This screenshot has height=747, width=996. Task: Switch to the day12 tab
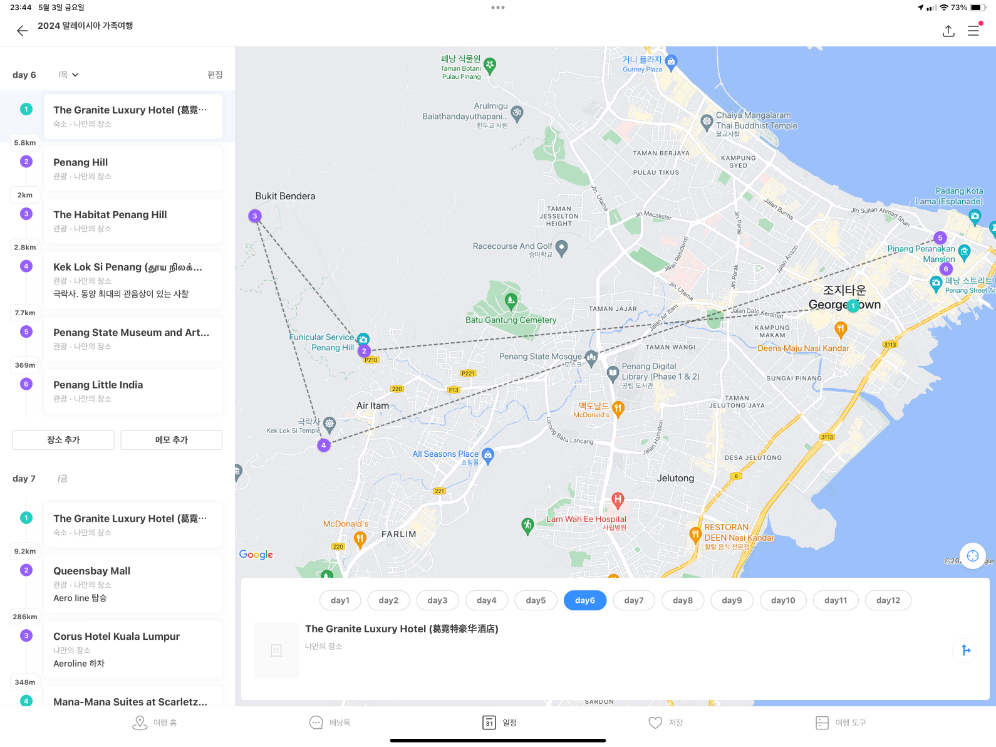click(888, 600)
